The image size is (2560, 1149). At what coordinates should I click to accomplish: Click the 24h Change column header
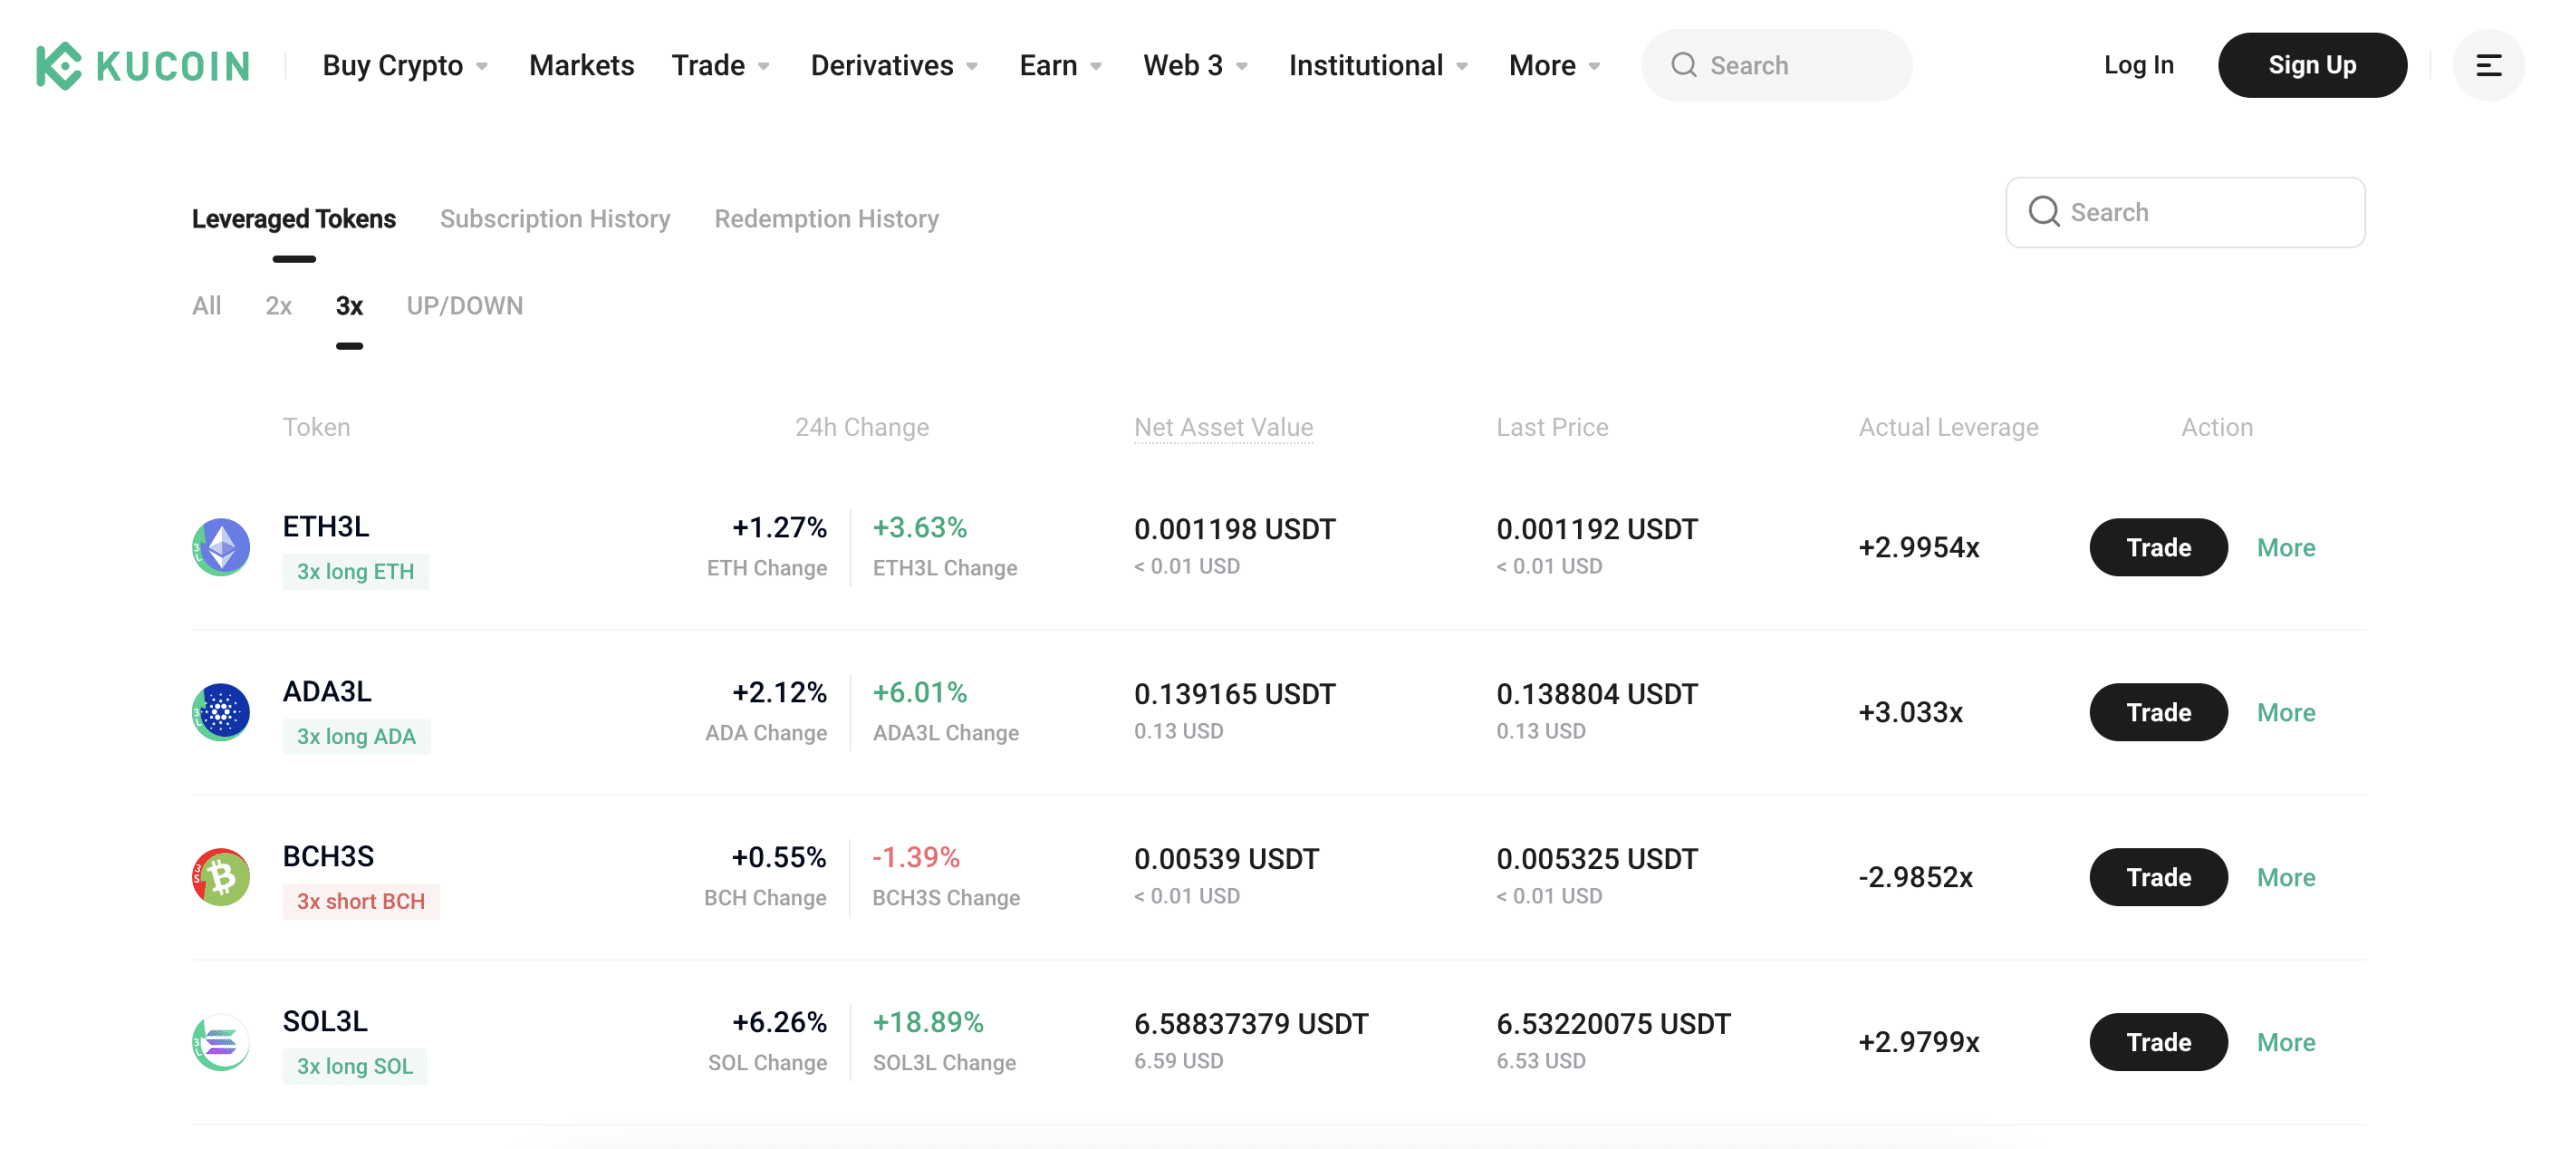click(x=861, y=428)
